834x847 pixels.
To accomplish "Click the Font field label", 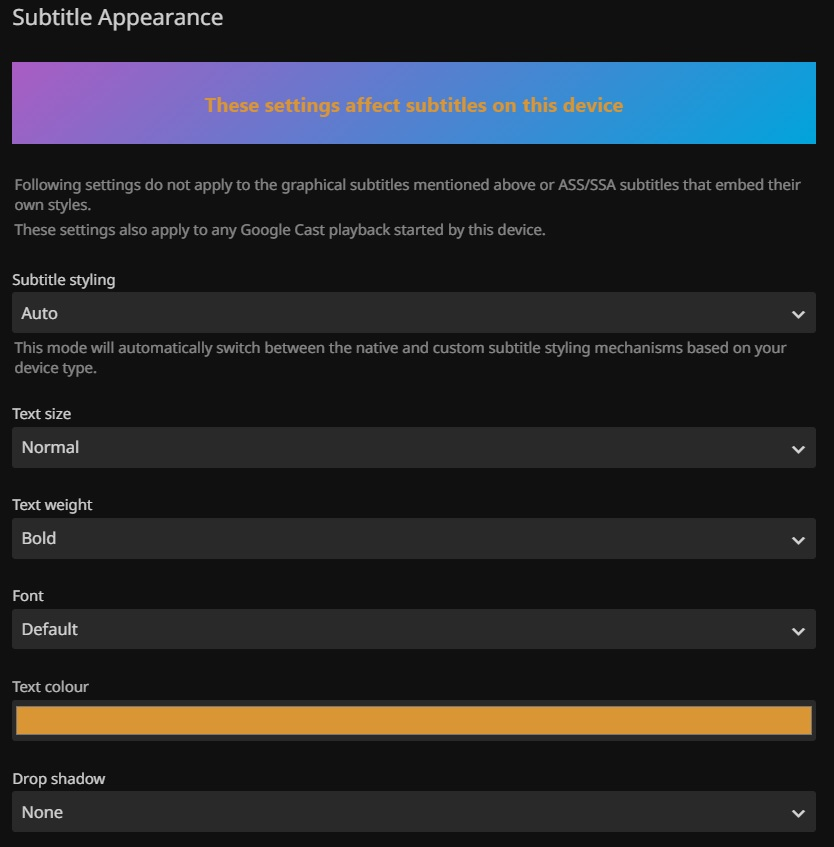I will [x=28, y=596].
